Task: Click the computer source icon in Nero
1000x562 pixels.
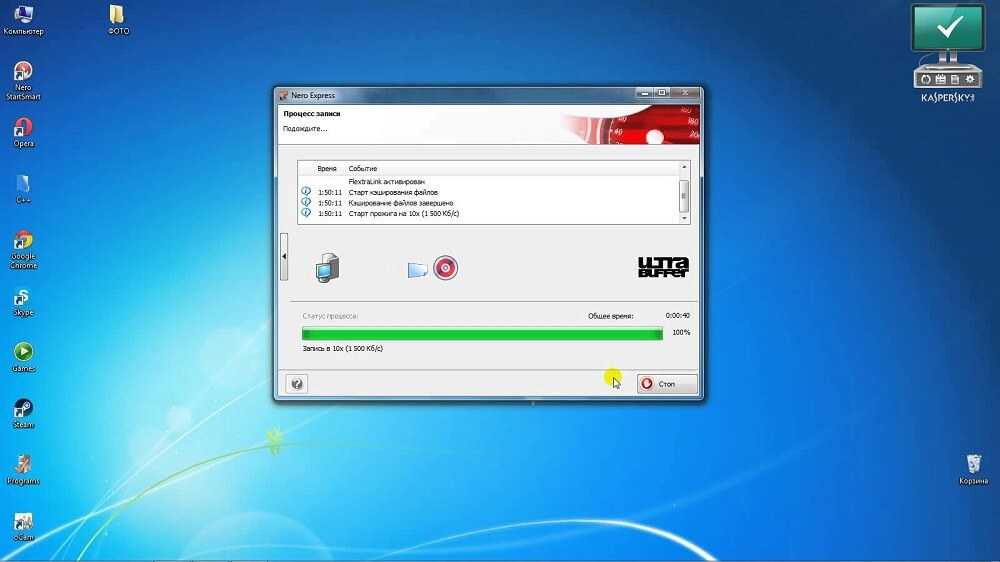Action: pyautogui.click(x=328, y=268)
